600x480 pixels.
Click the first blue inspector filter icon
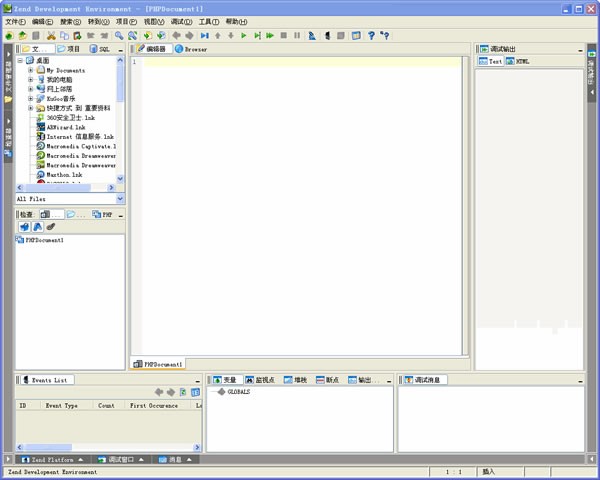pos(24,227)
